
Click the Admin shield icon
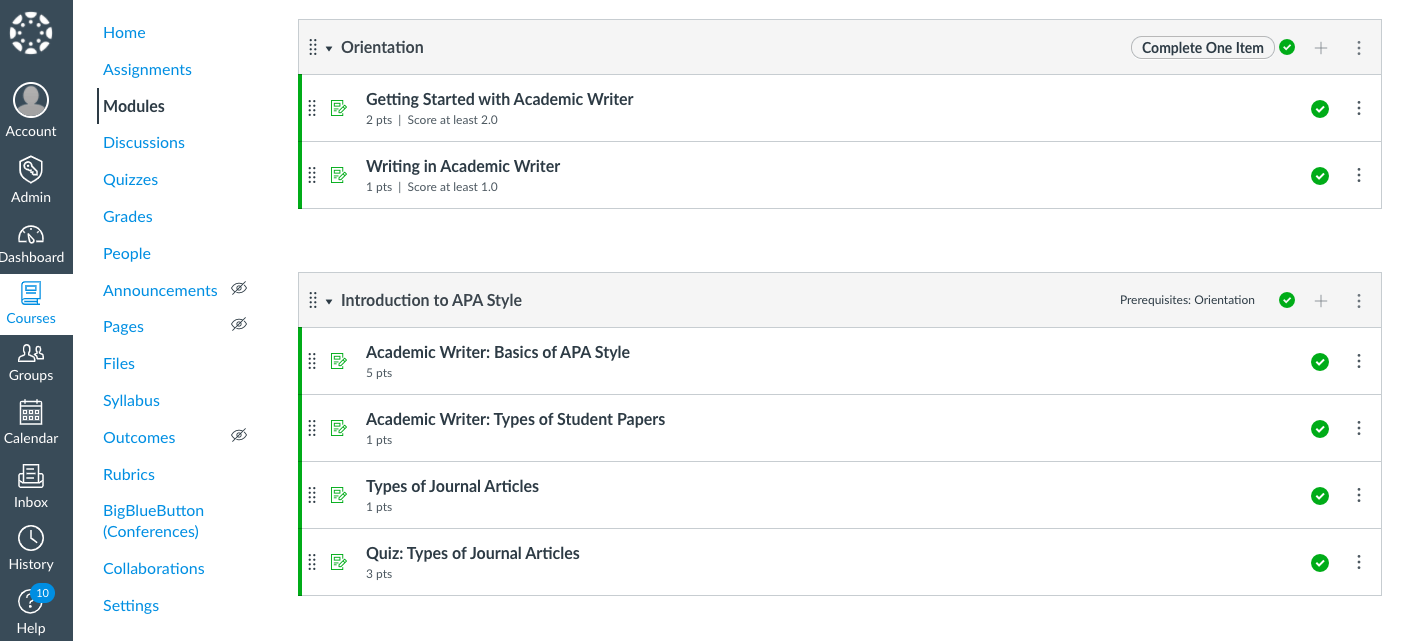pyautogui.click(x=31, y=169)
